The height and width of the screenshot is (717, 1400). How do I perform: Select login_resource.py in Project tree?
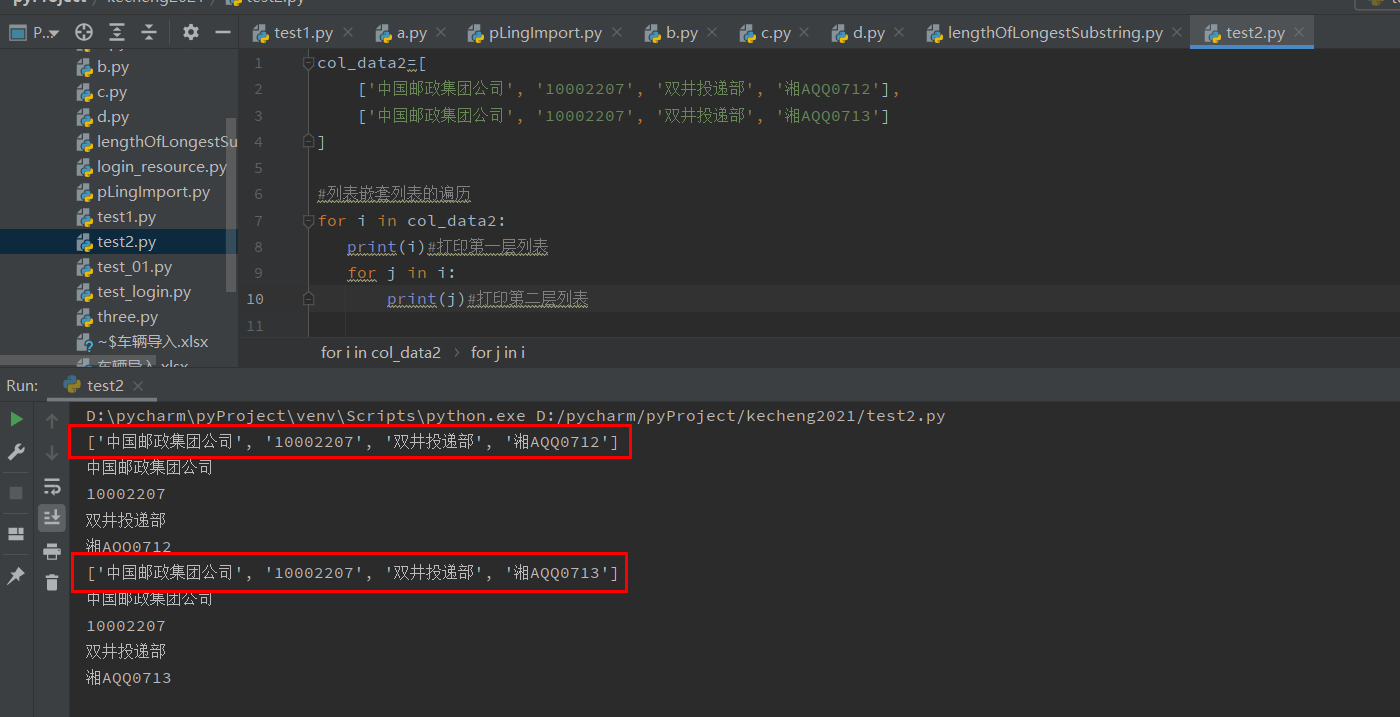click(152, 167)
